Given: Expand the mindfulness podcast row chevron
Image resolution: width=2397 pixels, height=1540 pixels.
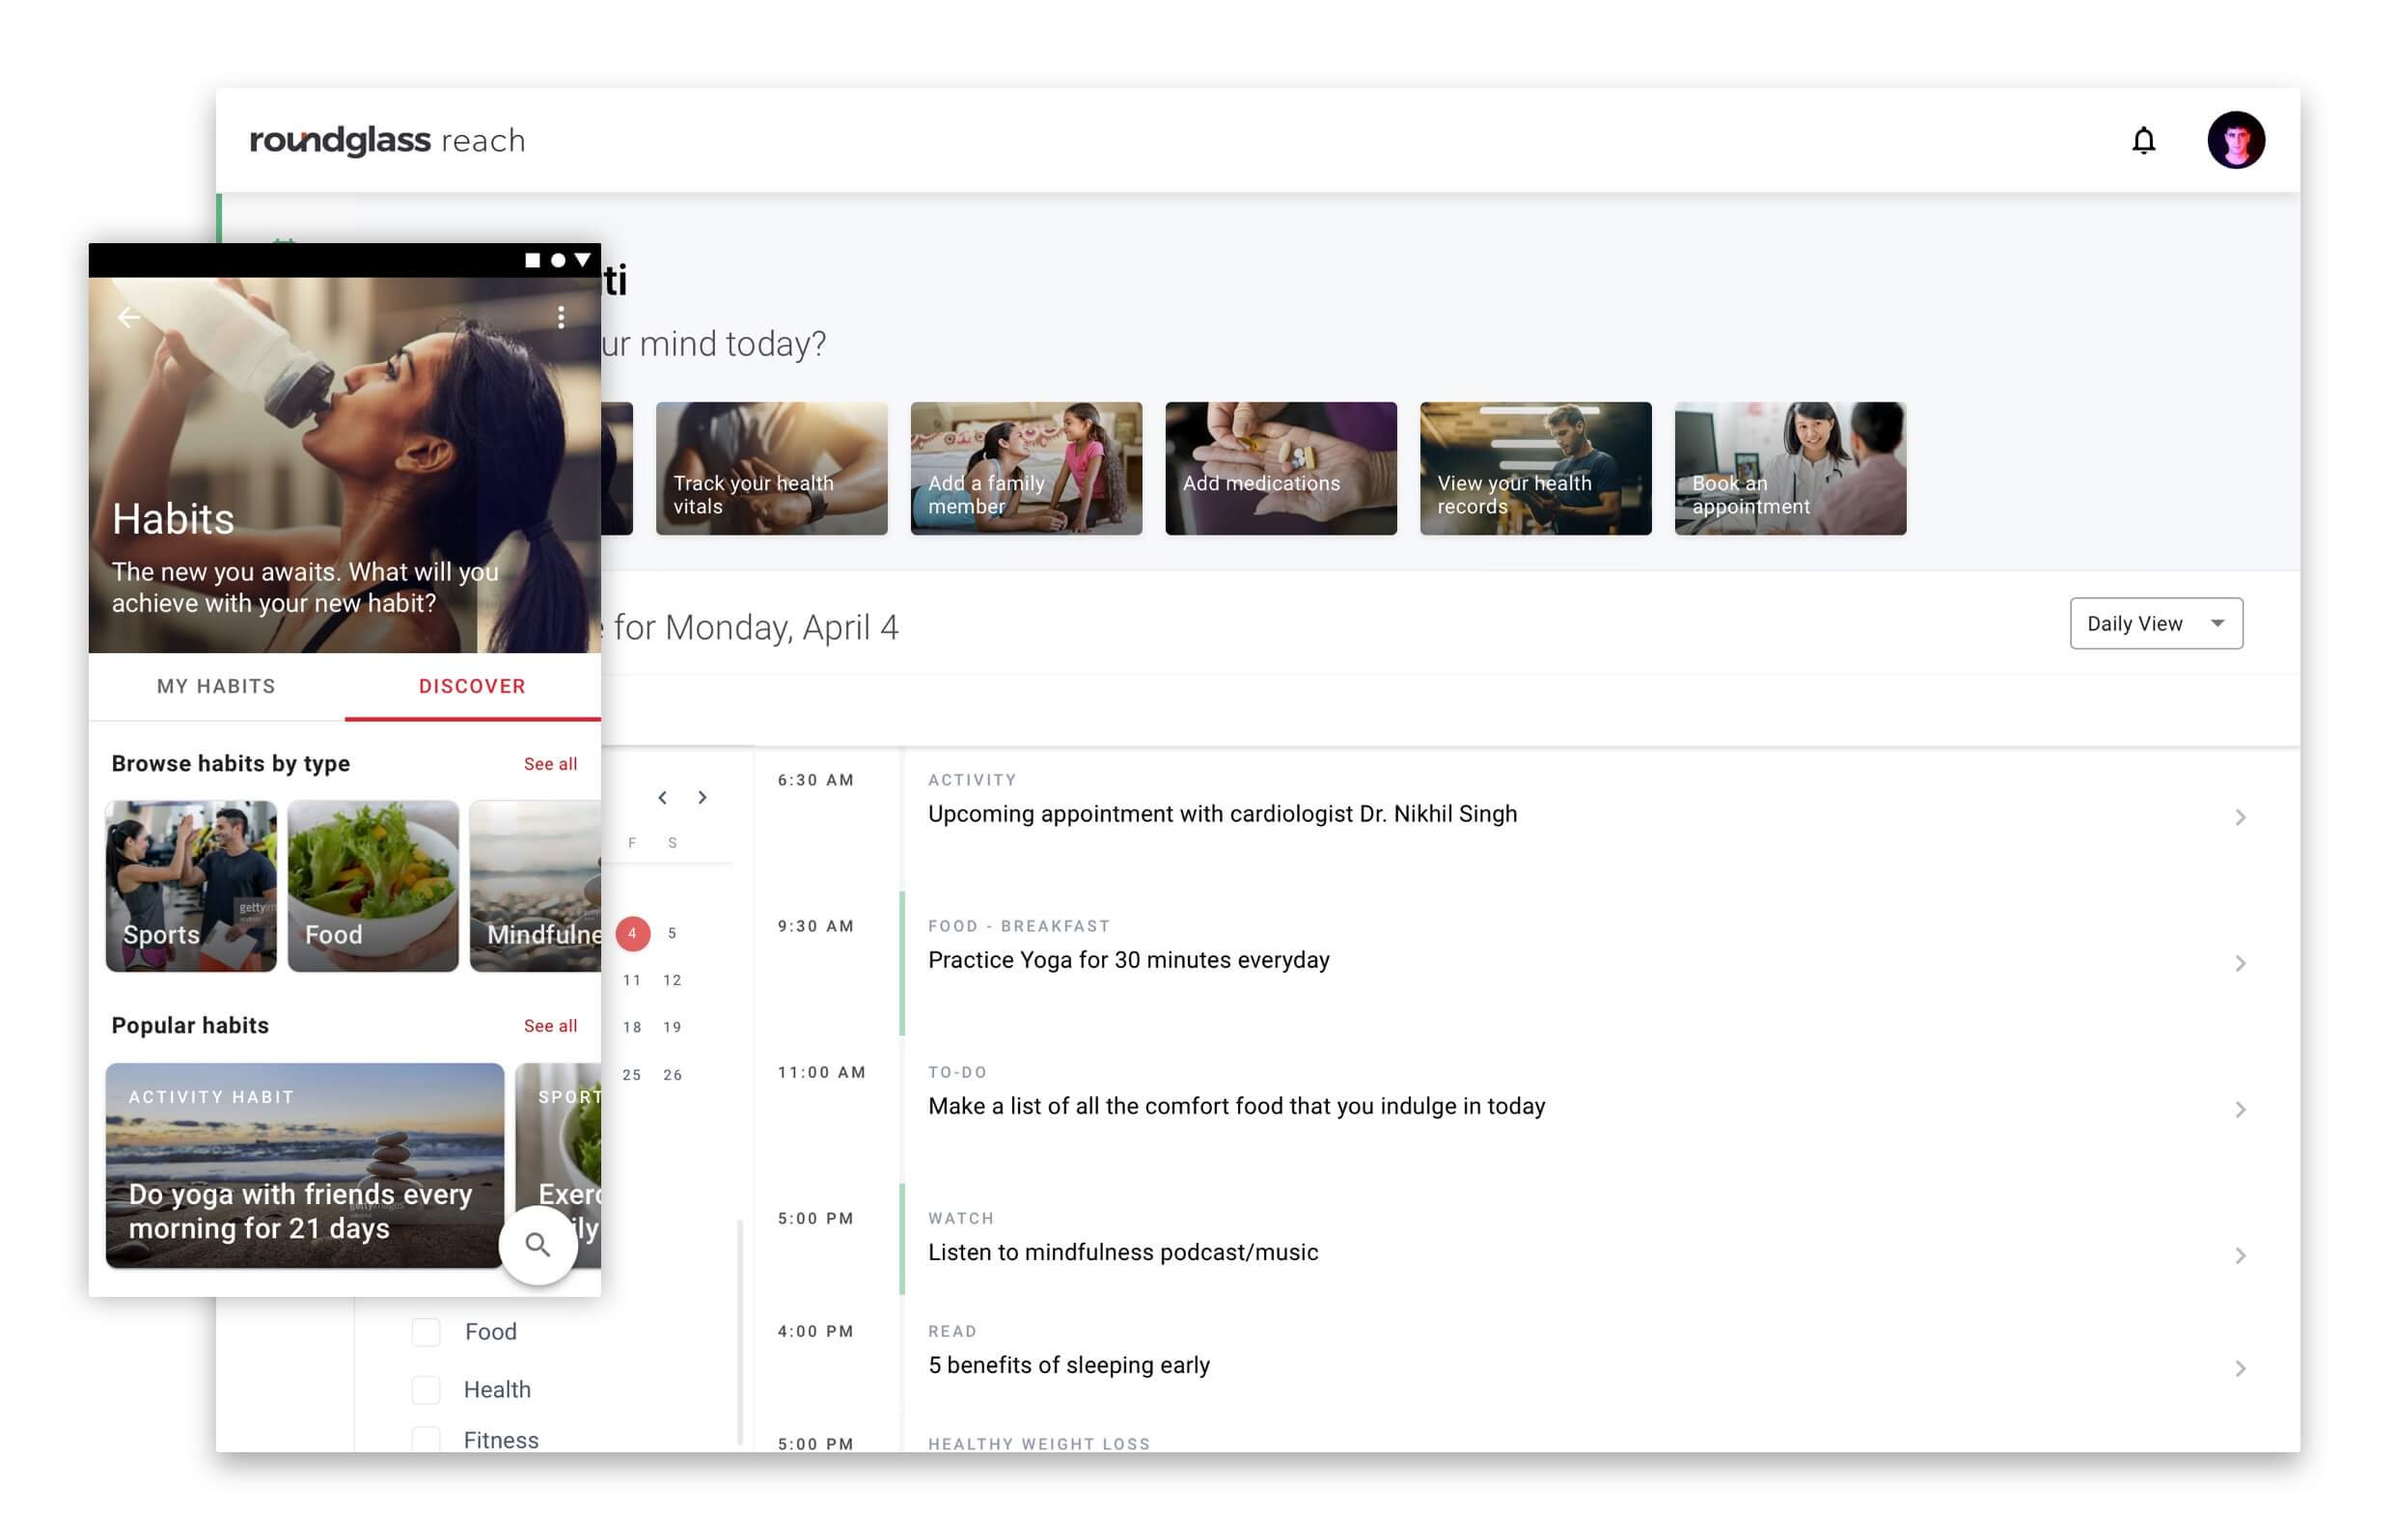Looking at the screenshot, I should pos(2239,1255).
